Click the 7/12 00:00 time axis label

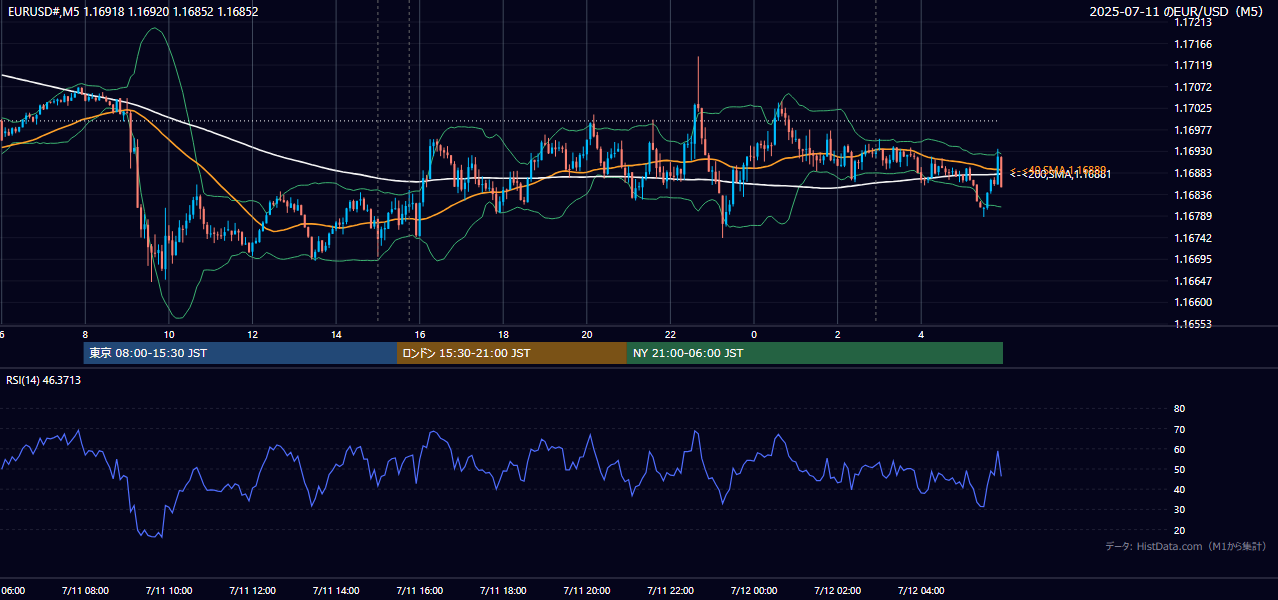754,591
